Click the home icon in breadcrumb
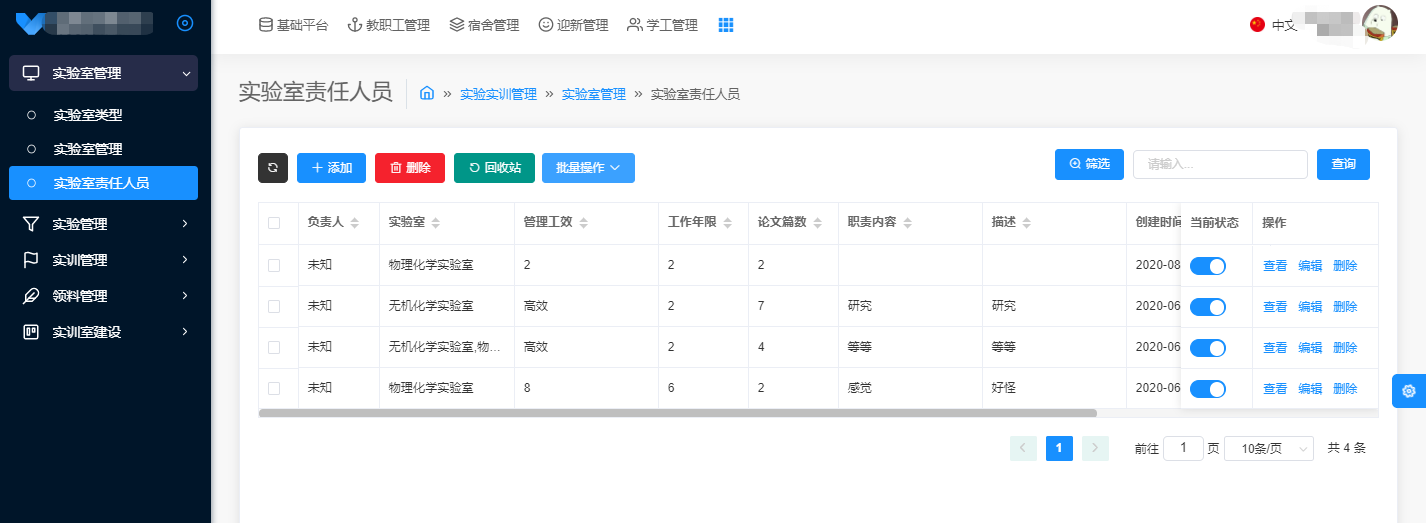Screen dimensions: 1426x523 pyautogui.click(x=427, y=93)
